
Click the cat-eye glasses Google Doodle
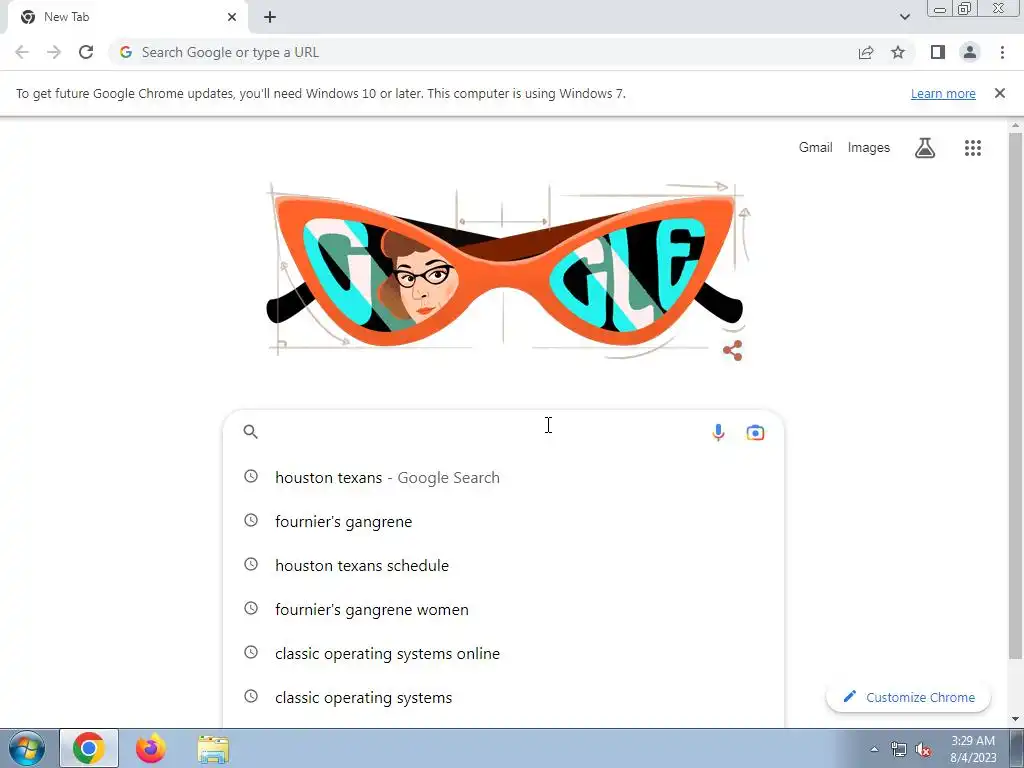coord(504,269)
